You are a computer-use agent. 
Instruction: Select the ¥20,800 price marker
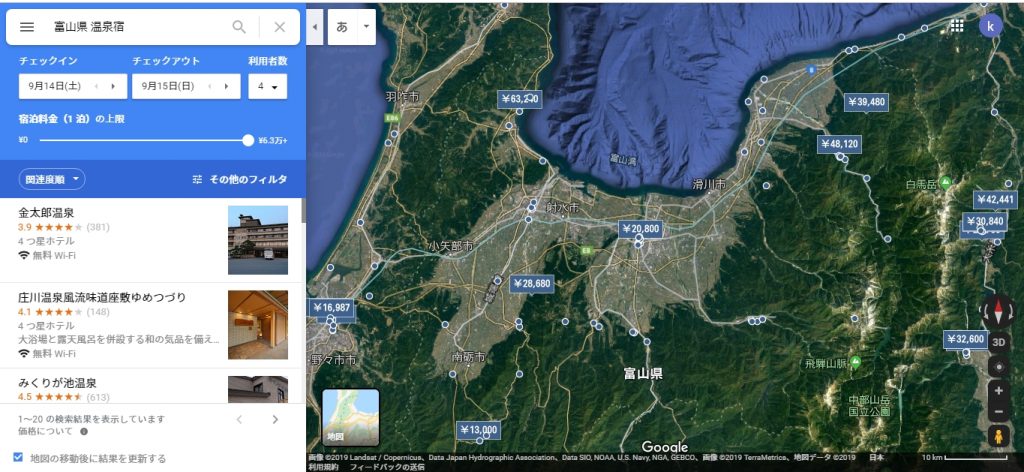click(x=641, y=229)
